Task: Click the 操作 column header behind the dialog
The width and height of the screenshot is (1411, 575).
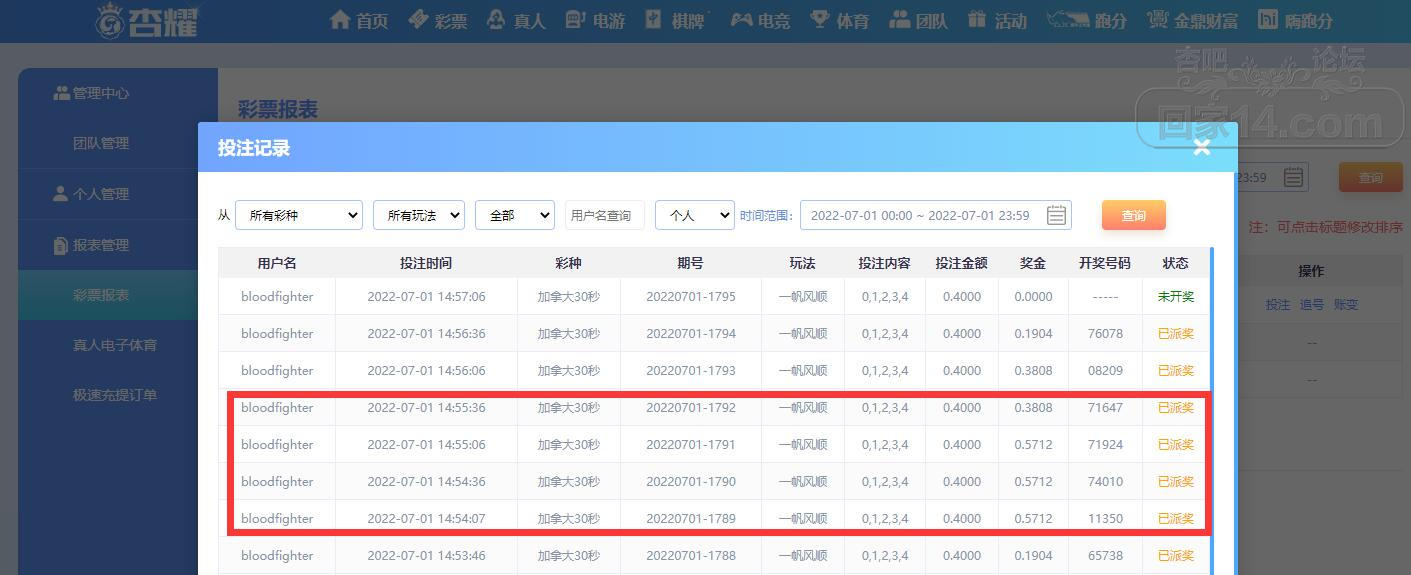Action: pyautogui.click(x=1311, y=271)
